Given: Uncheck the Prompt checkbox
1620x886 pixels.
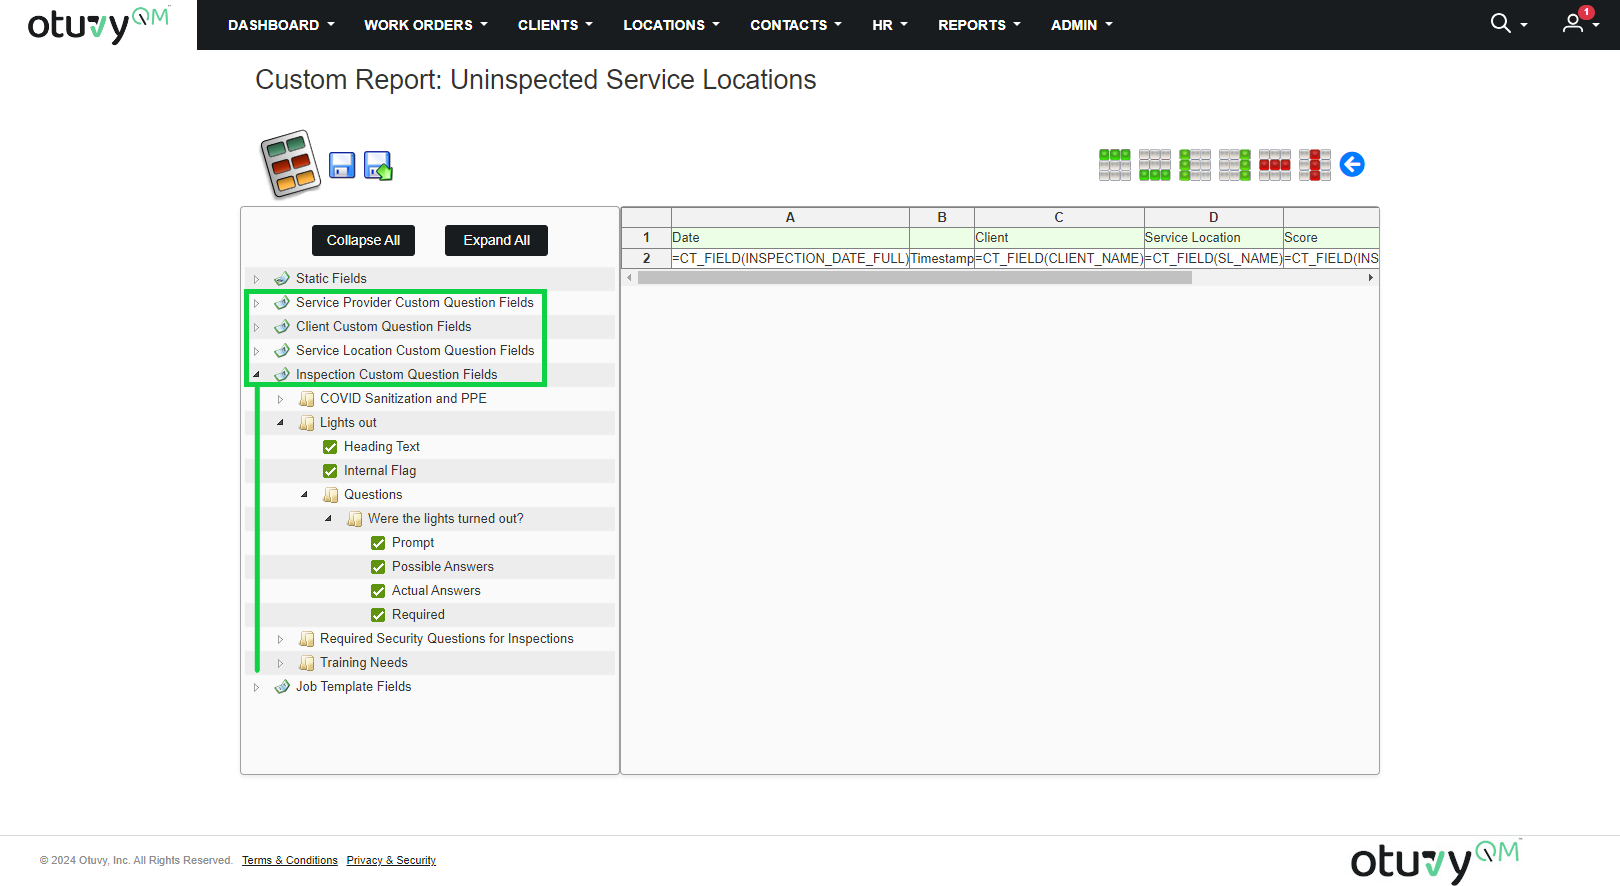Looking at the screenshot, I should [378, 543].
